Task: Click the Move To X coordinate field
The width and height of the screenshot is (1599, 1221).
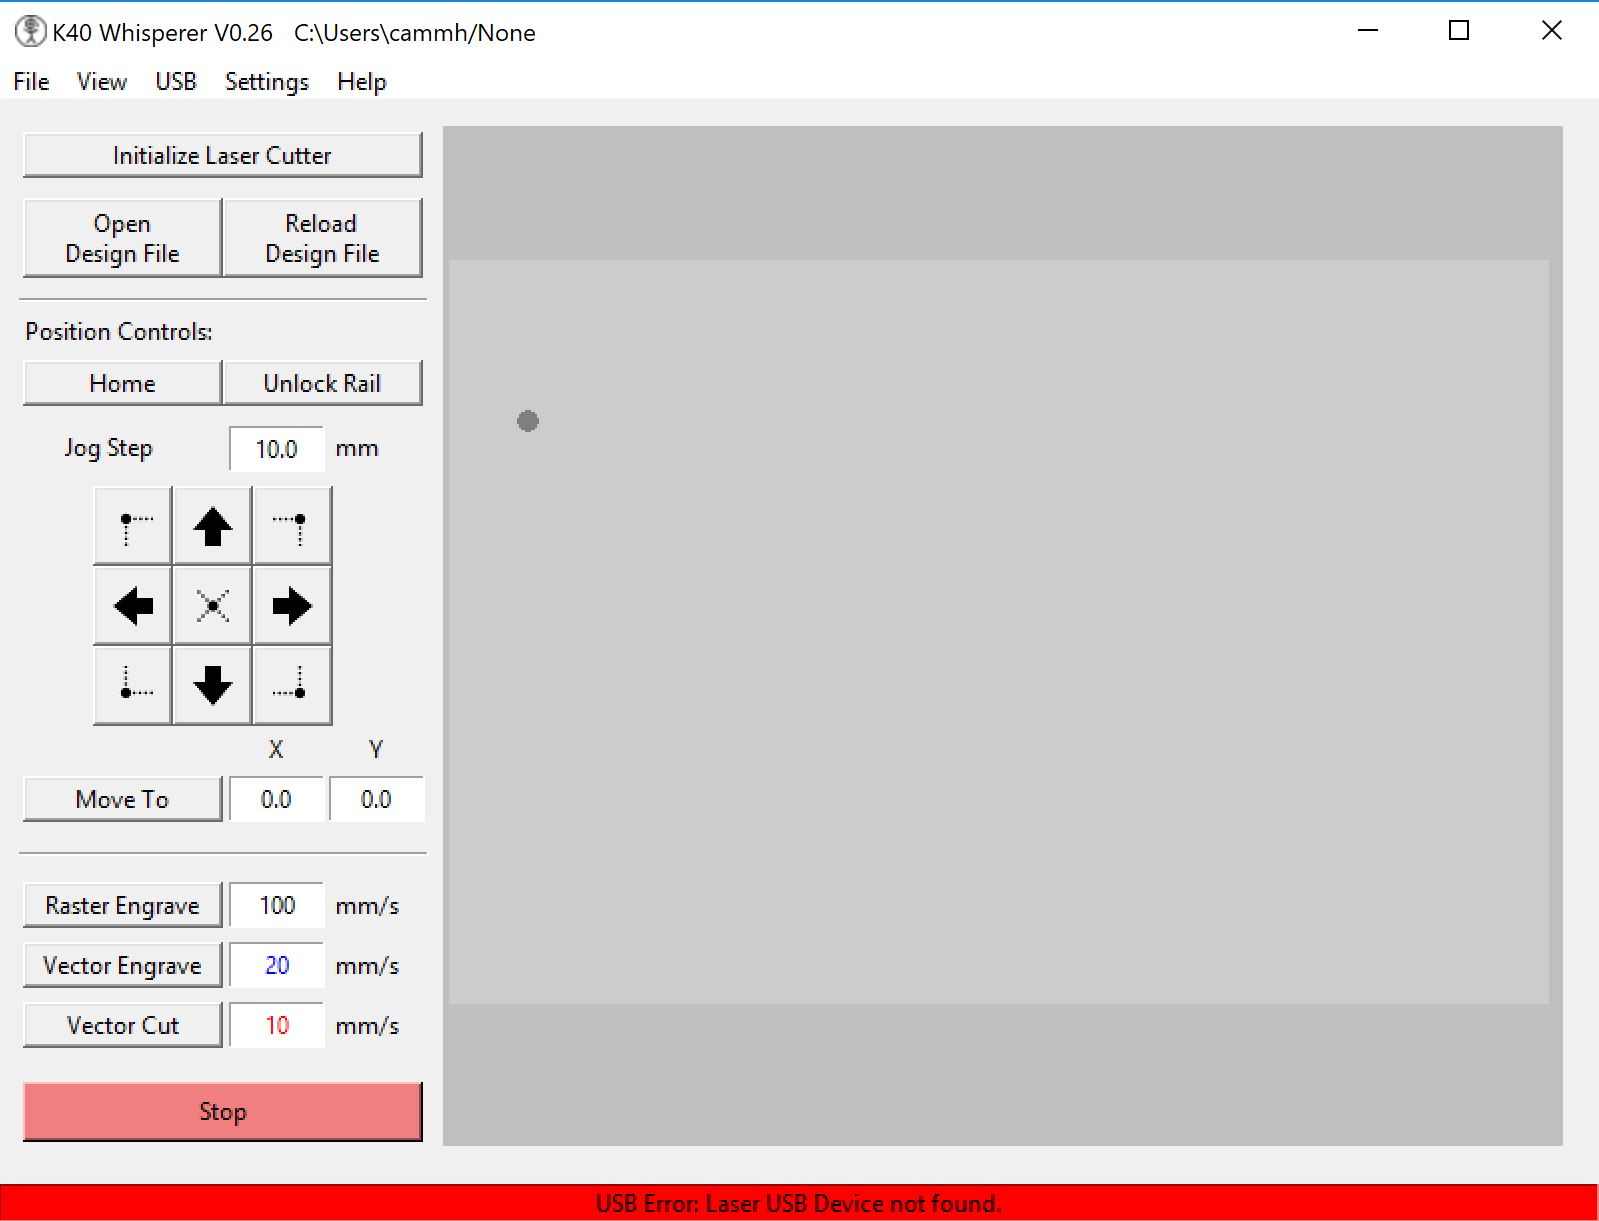Action: 277,800
